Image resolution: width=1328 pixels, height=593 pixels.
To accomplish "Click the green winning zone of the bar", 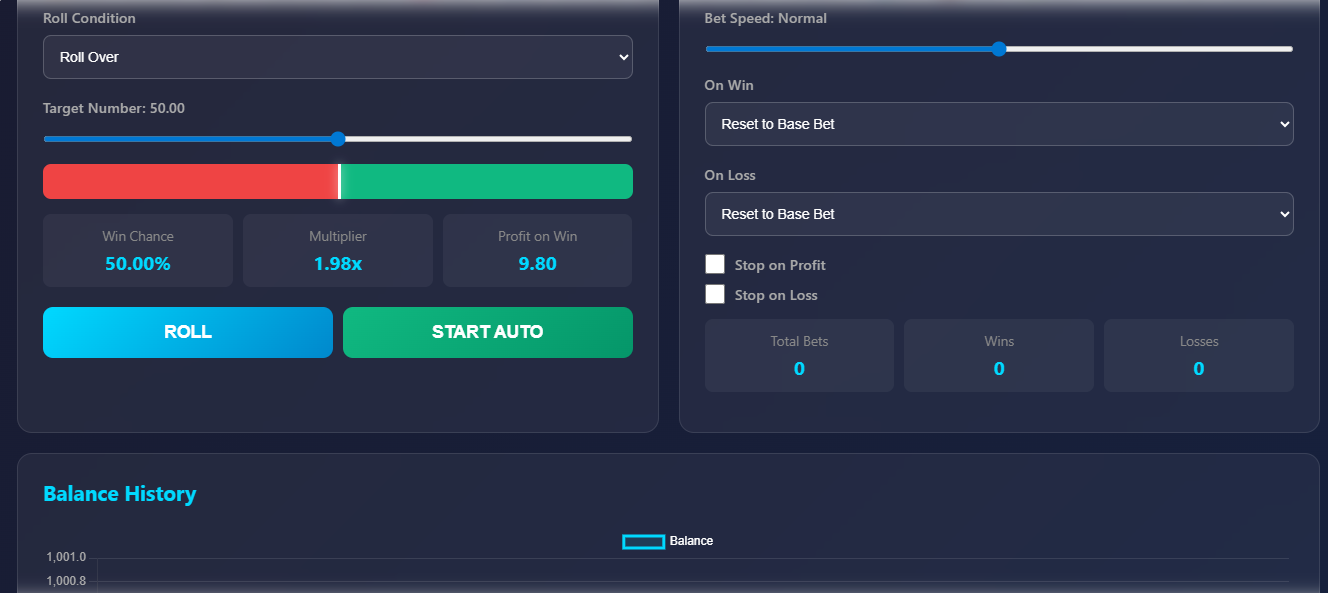I will 486,182.
